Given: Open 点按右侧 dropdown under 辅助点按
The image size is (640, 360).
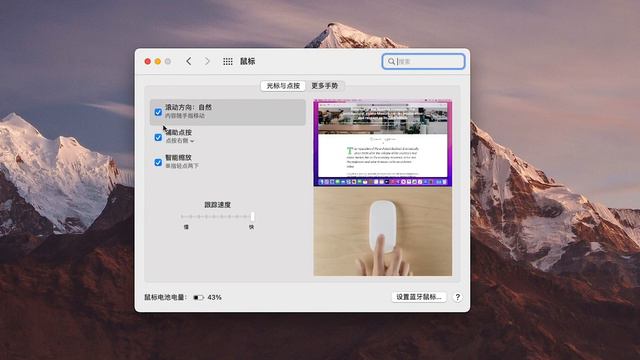Looking at the screenshot, I should click(x=180, y=141).
